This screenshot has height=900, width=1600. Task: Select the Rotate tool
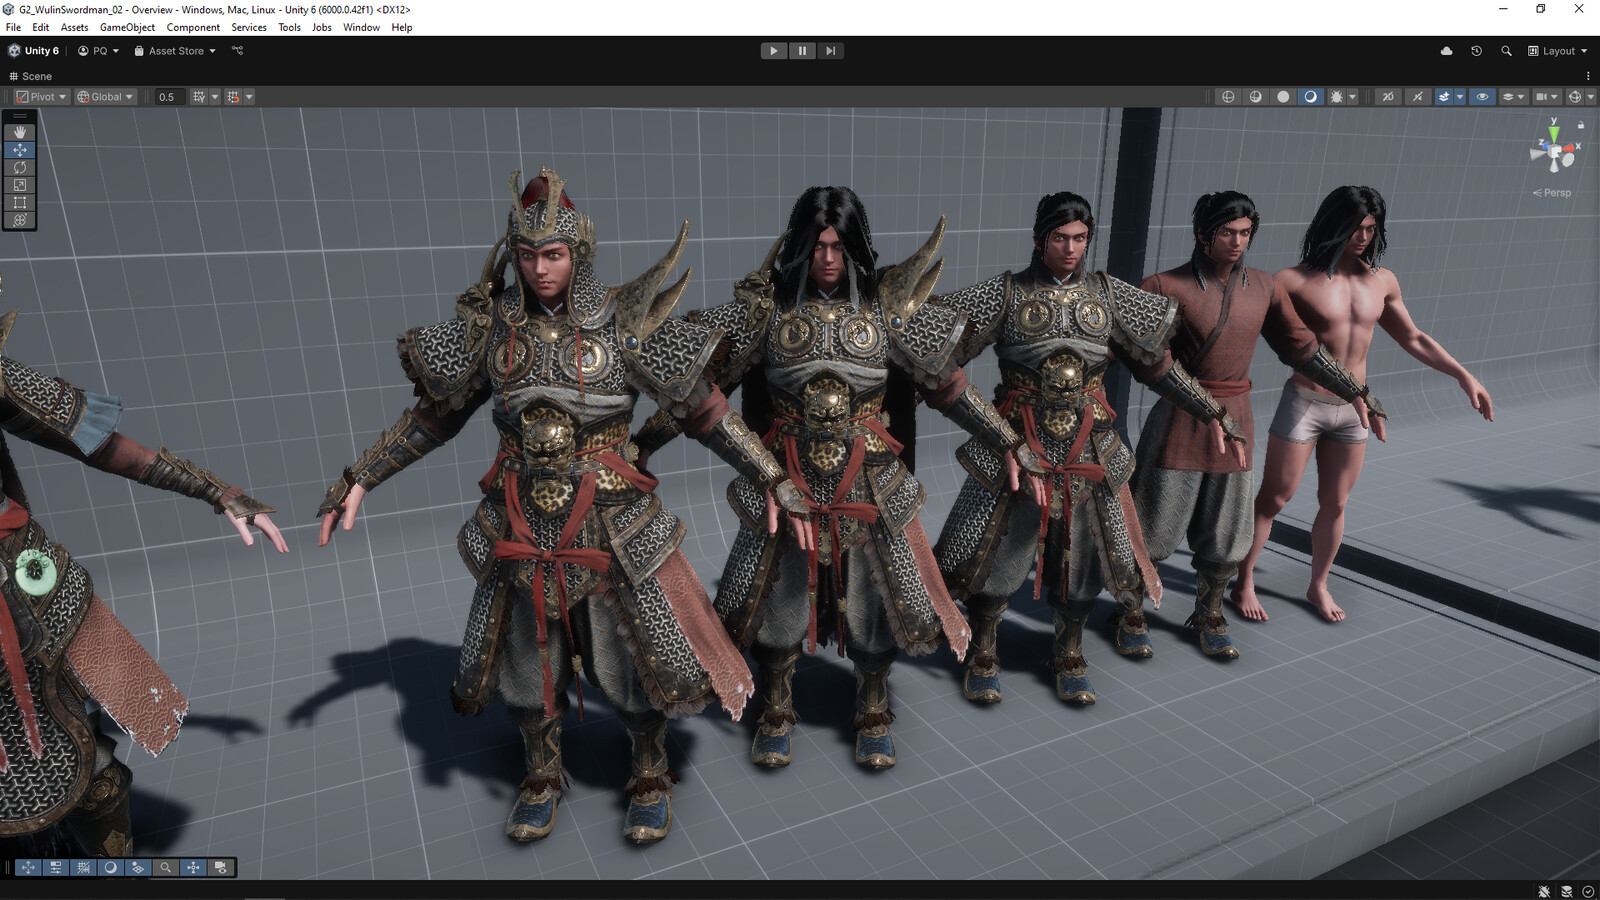click(x=20, y=167)
